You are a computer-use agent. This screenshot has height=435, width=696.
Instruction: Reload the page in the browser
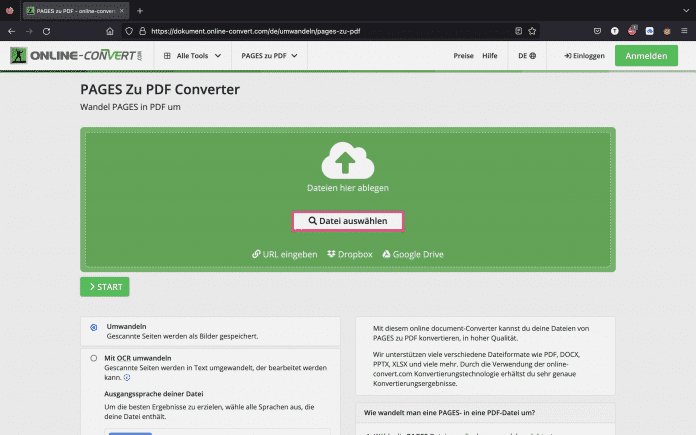point(47,31)
